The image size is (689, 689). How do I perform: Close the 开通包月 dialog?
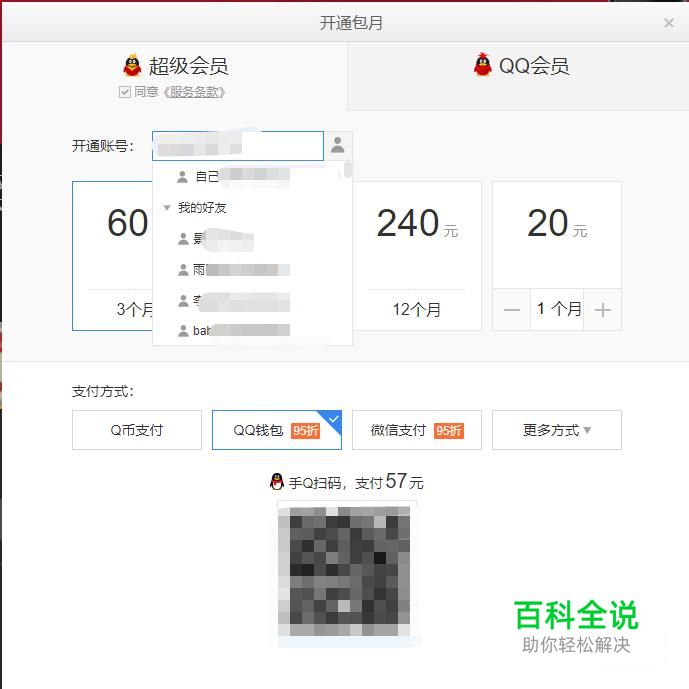tap(669, 23)
